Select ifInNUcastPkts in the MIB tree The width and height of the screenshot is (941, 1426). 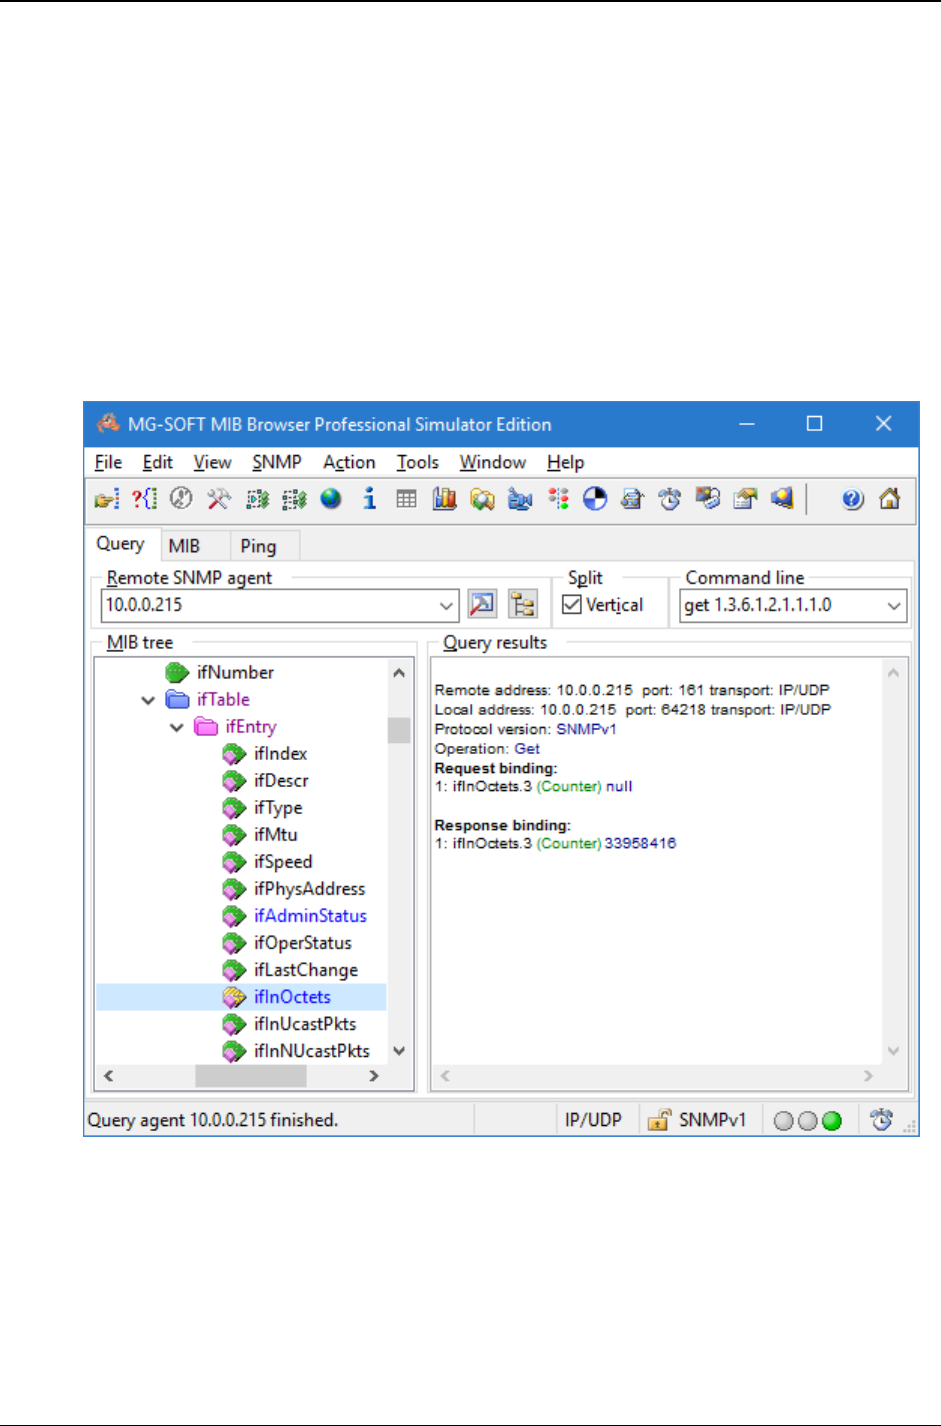[x=312, y=1050]
